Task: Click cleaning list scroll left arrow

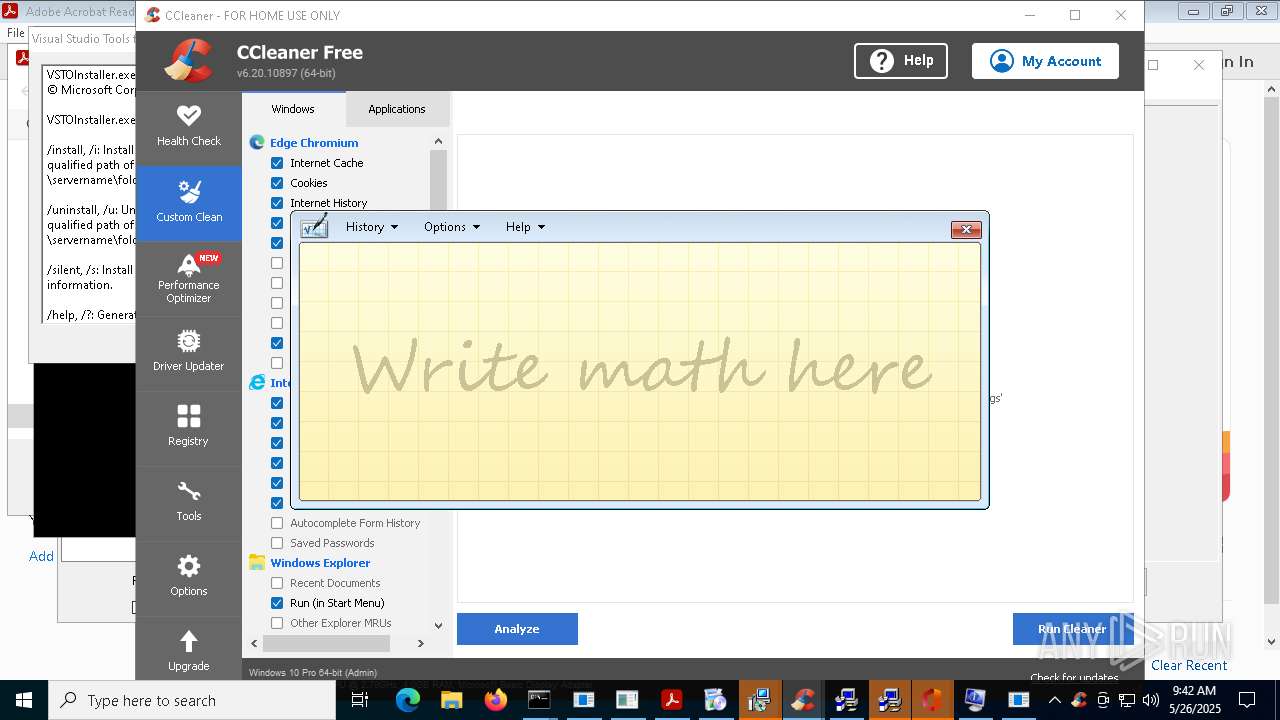Action: [x=254, y=643]
